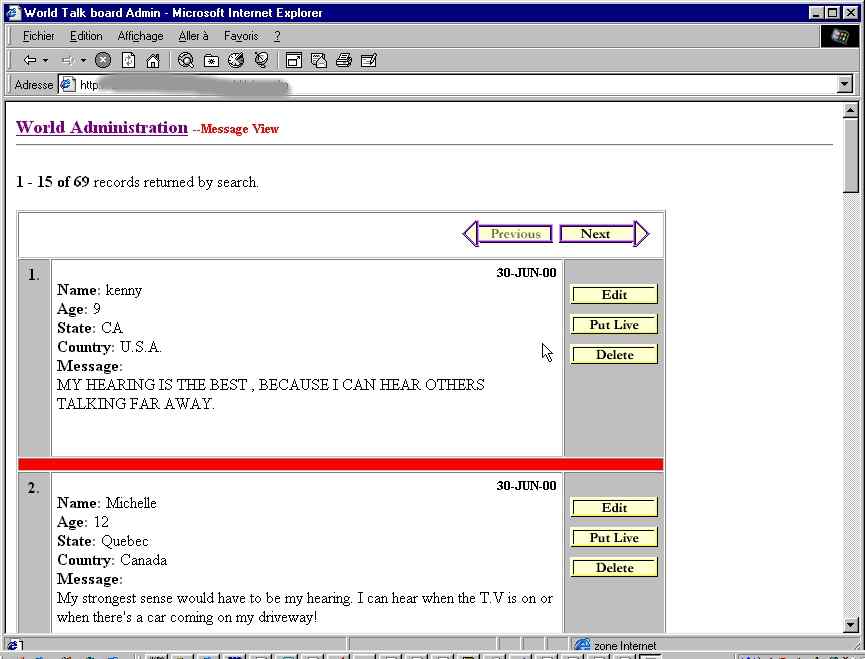Viewport: 865px width, 659px height.
Task: Open the Fichier menu
Action: (x=38, y=36)
